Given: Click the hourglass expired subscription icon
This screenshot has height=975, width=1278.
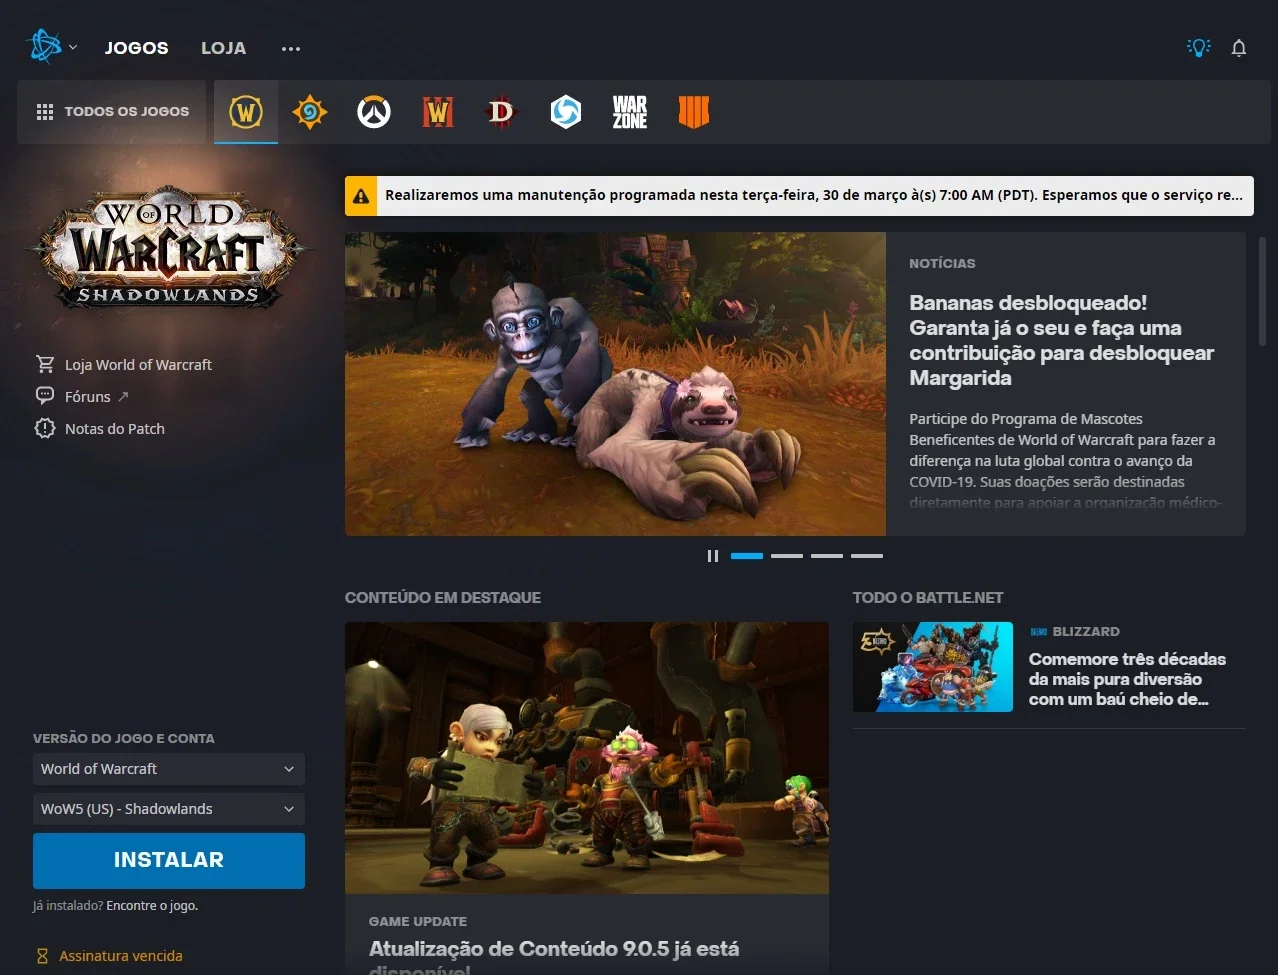Looking at the screenshot, I should coord(42,956).
